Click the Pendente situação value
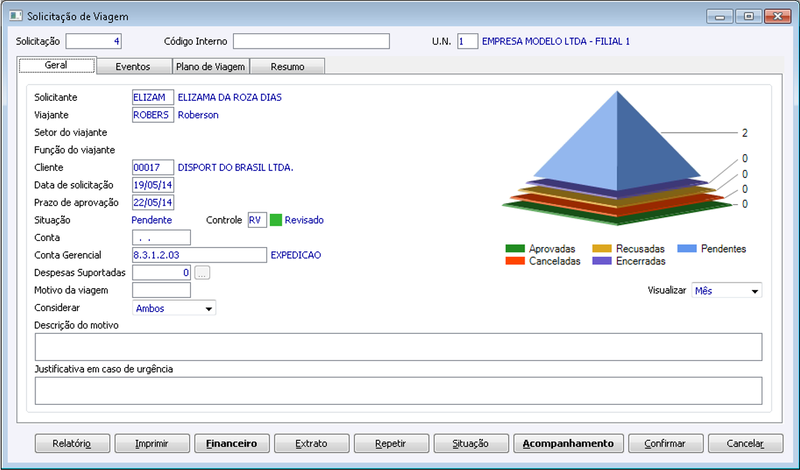Image resolution: width=800 pixels, height=470 pixels. [x=152, y=220]
